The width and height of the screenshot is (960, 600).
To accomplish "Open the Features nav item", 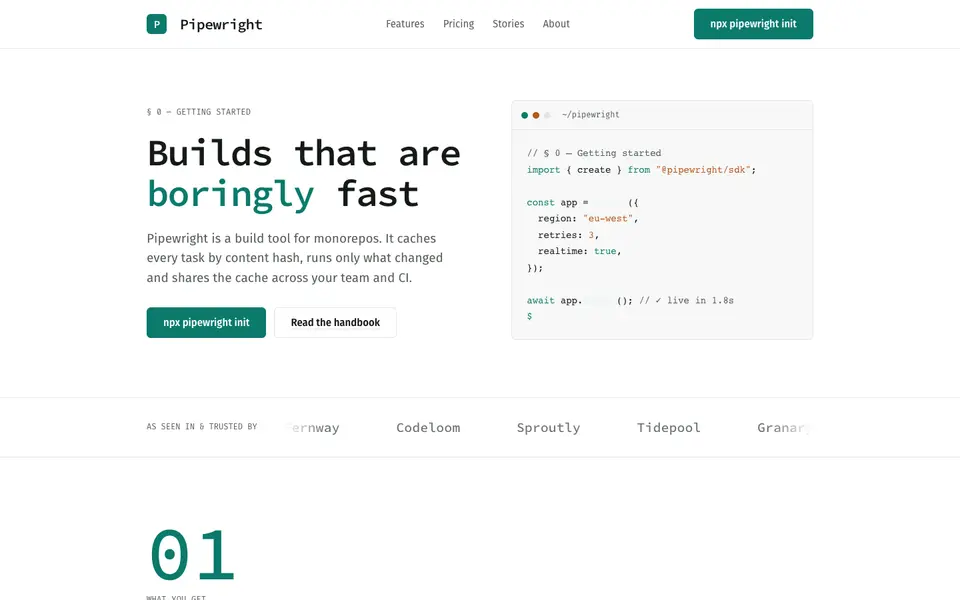I will 405,24.
